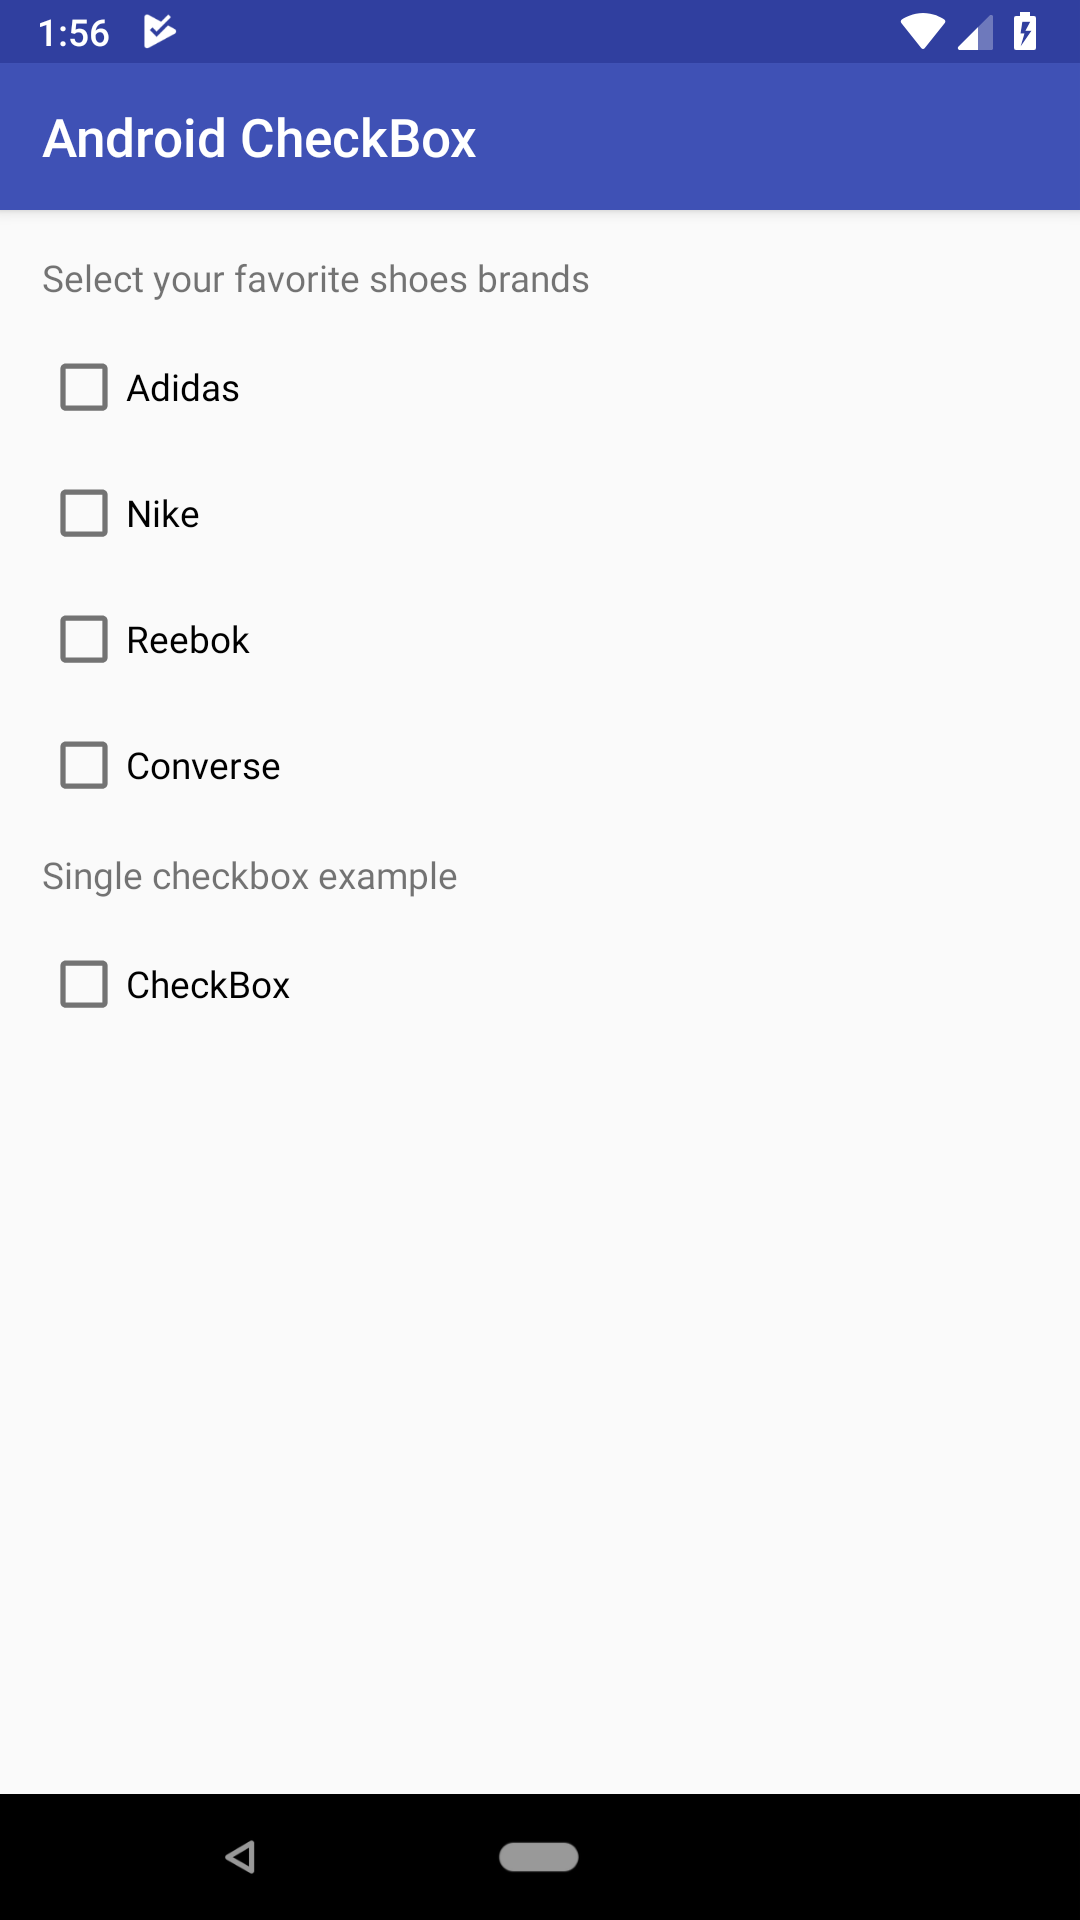Screen dimensions: 1080x1920
Task: Tap the Converse label text
Action: pyautogui.click(x=203, y=766)
